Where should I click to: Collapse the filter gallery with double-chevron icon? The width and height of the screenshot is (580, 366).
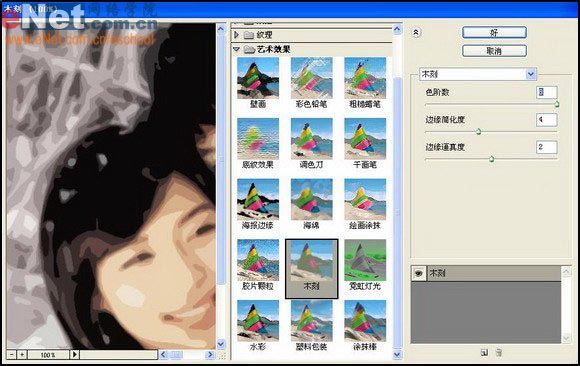pos(416,32)
